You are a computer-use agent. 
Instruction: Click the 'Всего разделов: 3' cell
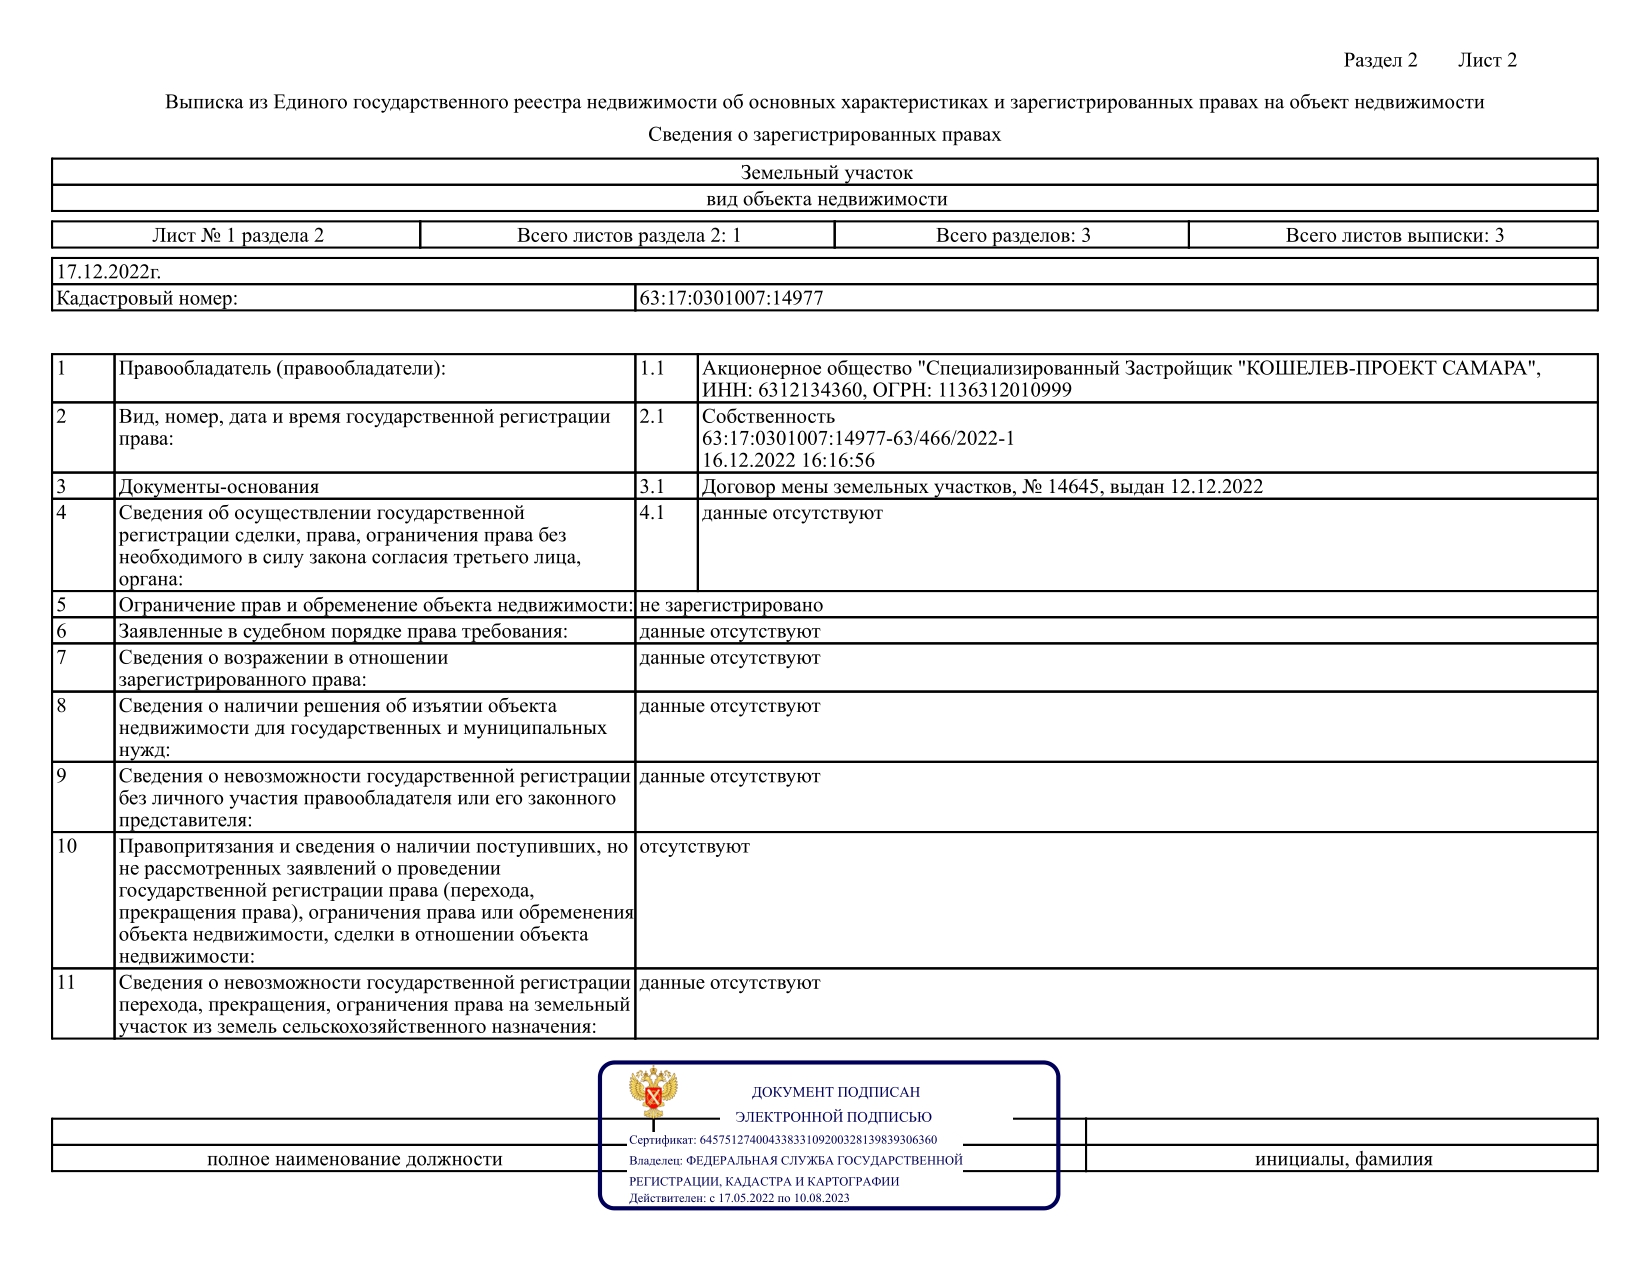click(1012, 236)
